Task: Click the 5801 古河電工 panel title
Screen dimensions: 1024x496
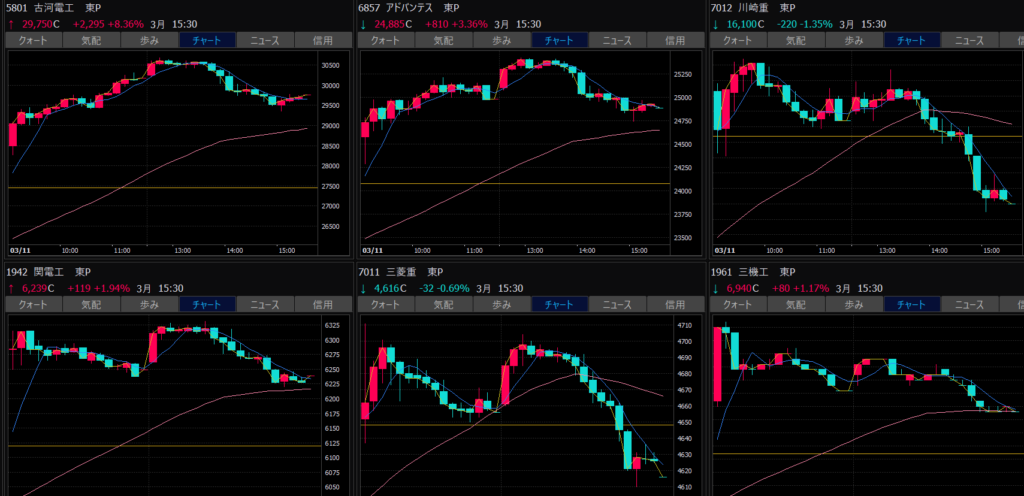Action: pos(48,8)
